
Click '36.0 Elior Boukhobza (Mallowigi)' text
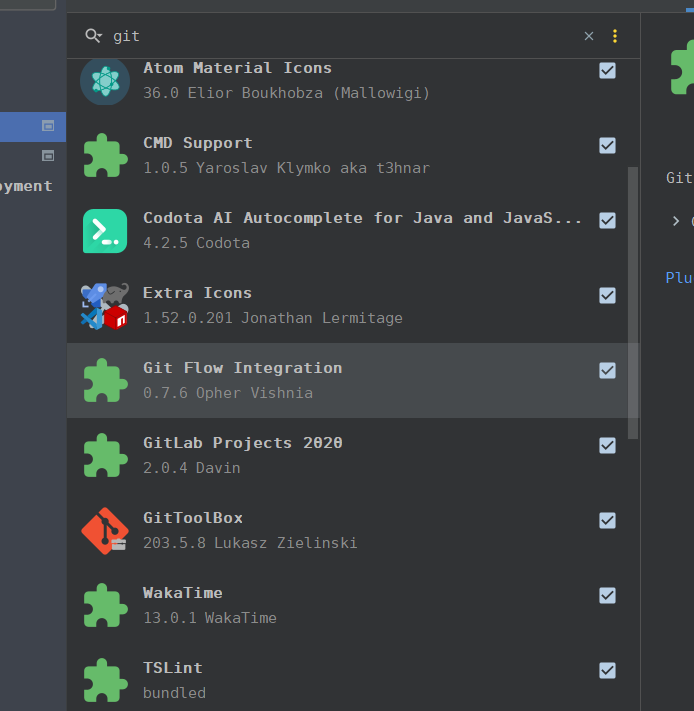286,93
